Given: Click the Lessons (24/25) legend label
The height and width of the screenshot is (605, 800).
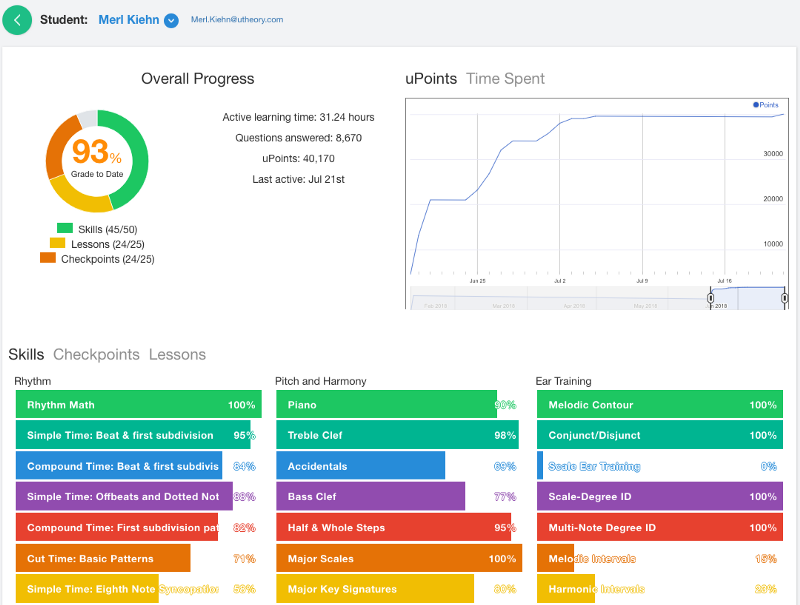Looking at the screenshot, I should tap(108, 244).
